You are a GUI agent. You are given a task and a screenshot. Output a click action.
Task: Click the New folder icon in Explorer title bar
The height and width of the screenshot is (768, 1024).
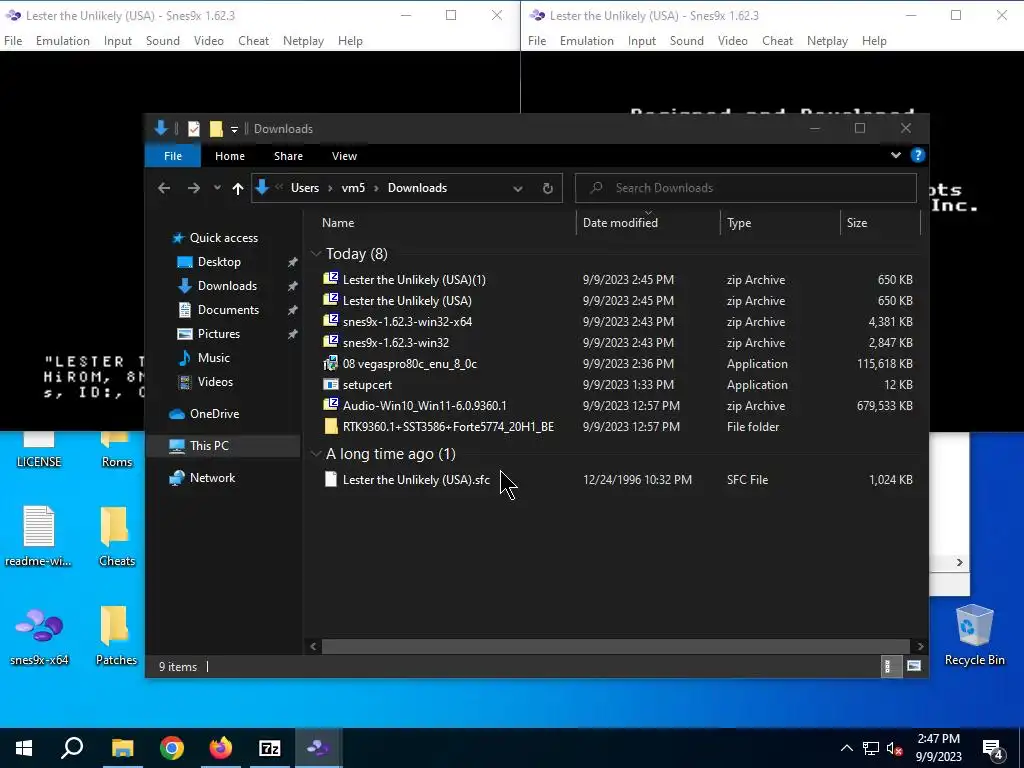click(216, 129)
